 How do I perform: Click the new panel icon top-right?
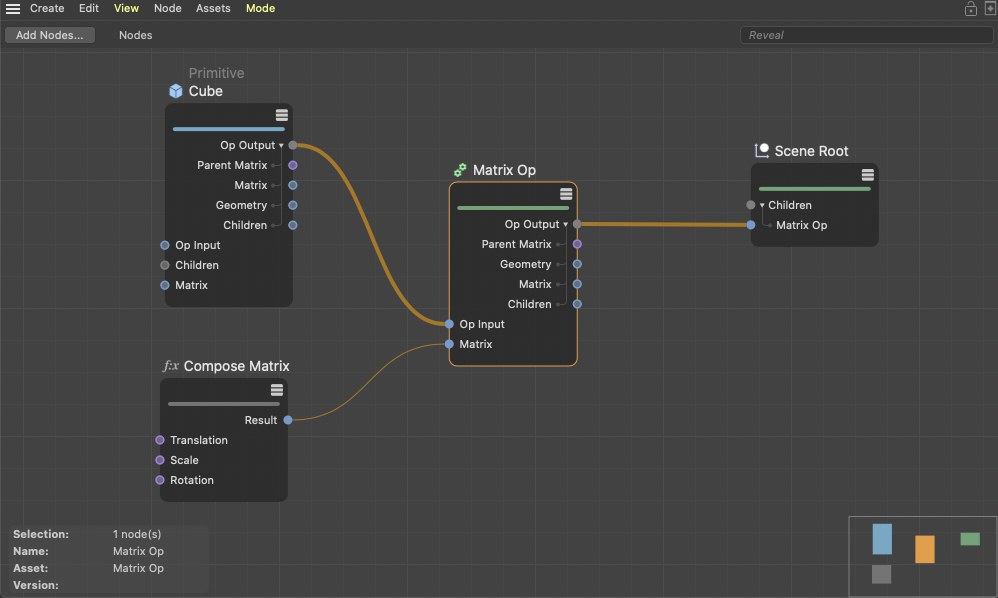(989, 9)
